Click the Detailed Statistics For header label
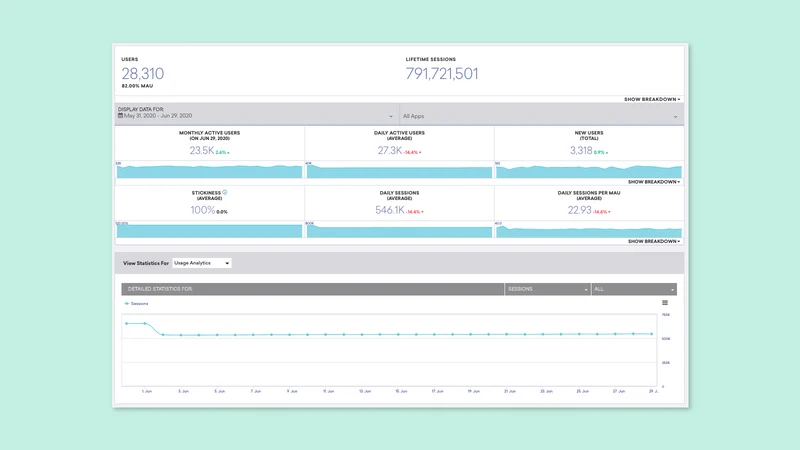The height and width of the screenshot is (450, 800). pyautogui.click(x=160, y=289)
